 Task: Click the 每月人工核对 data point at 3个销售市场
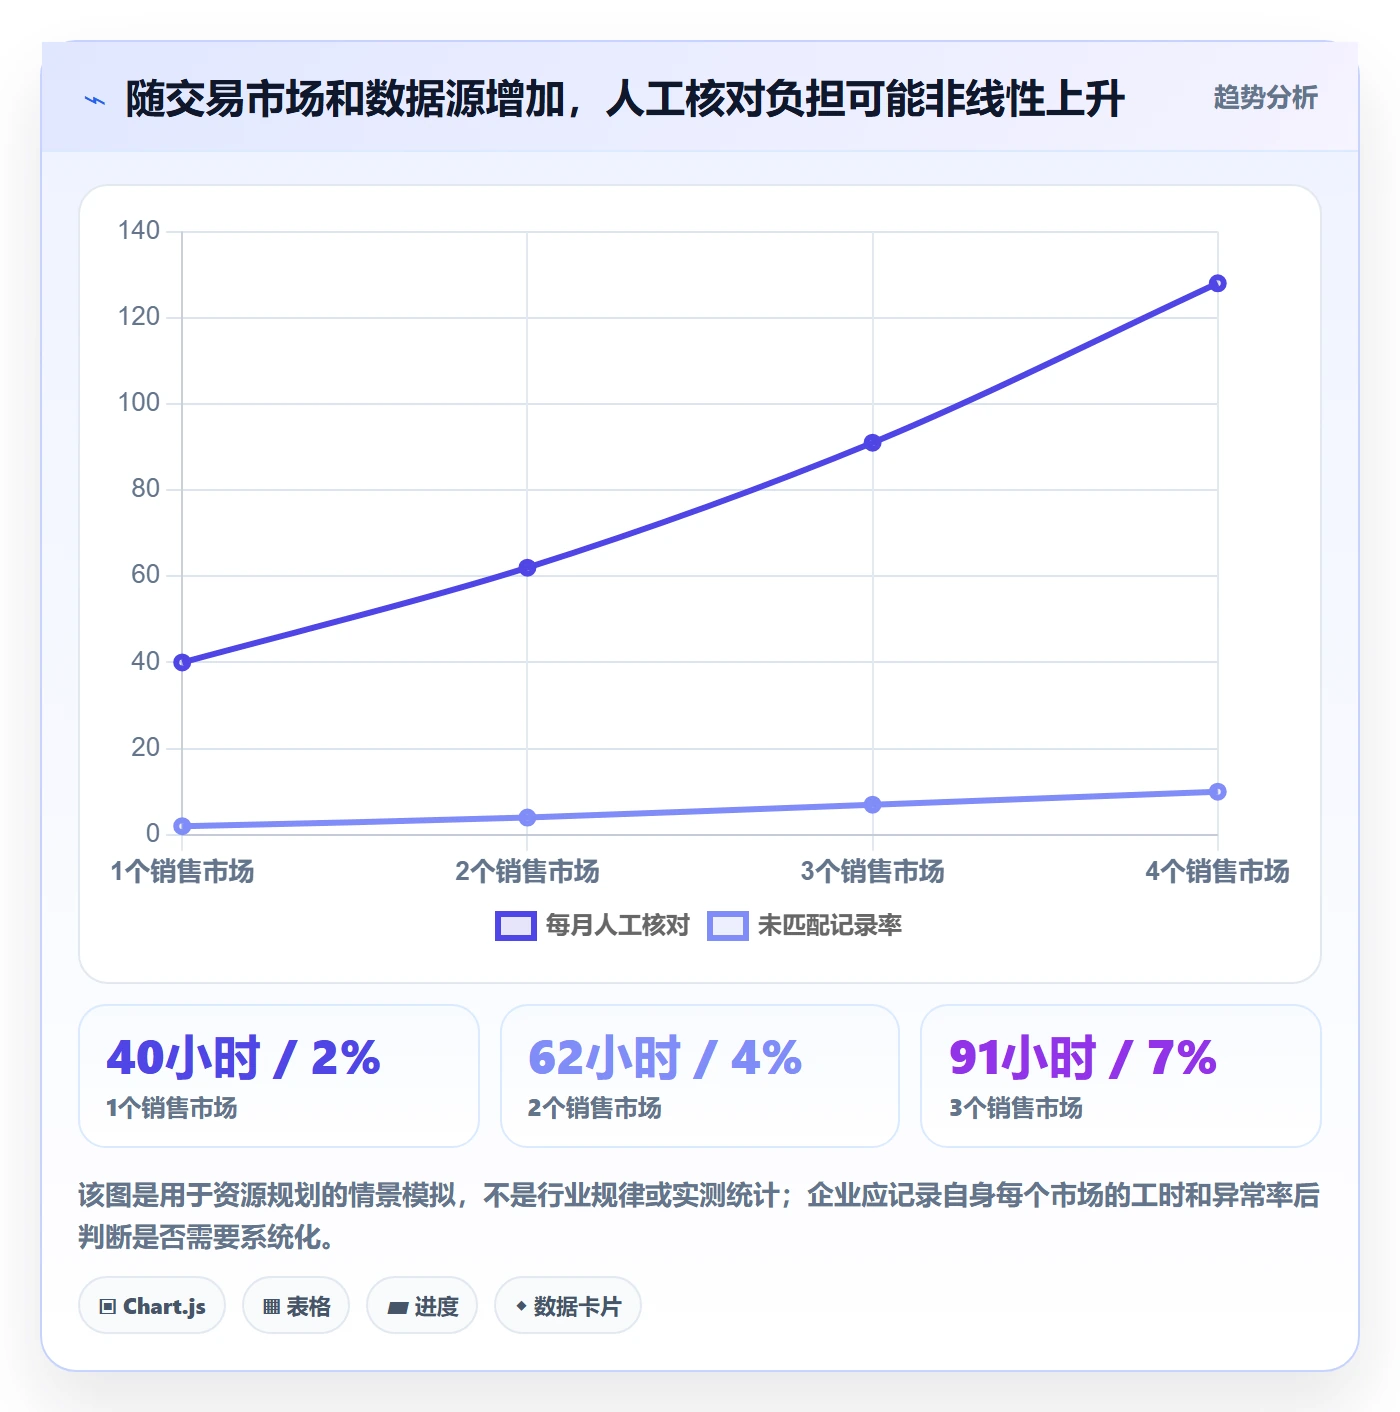873,443
